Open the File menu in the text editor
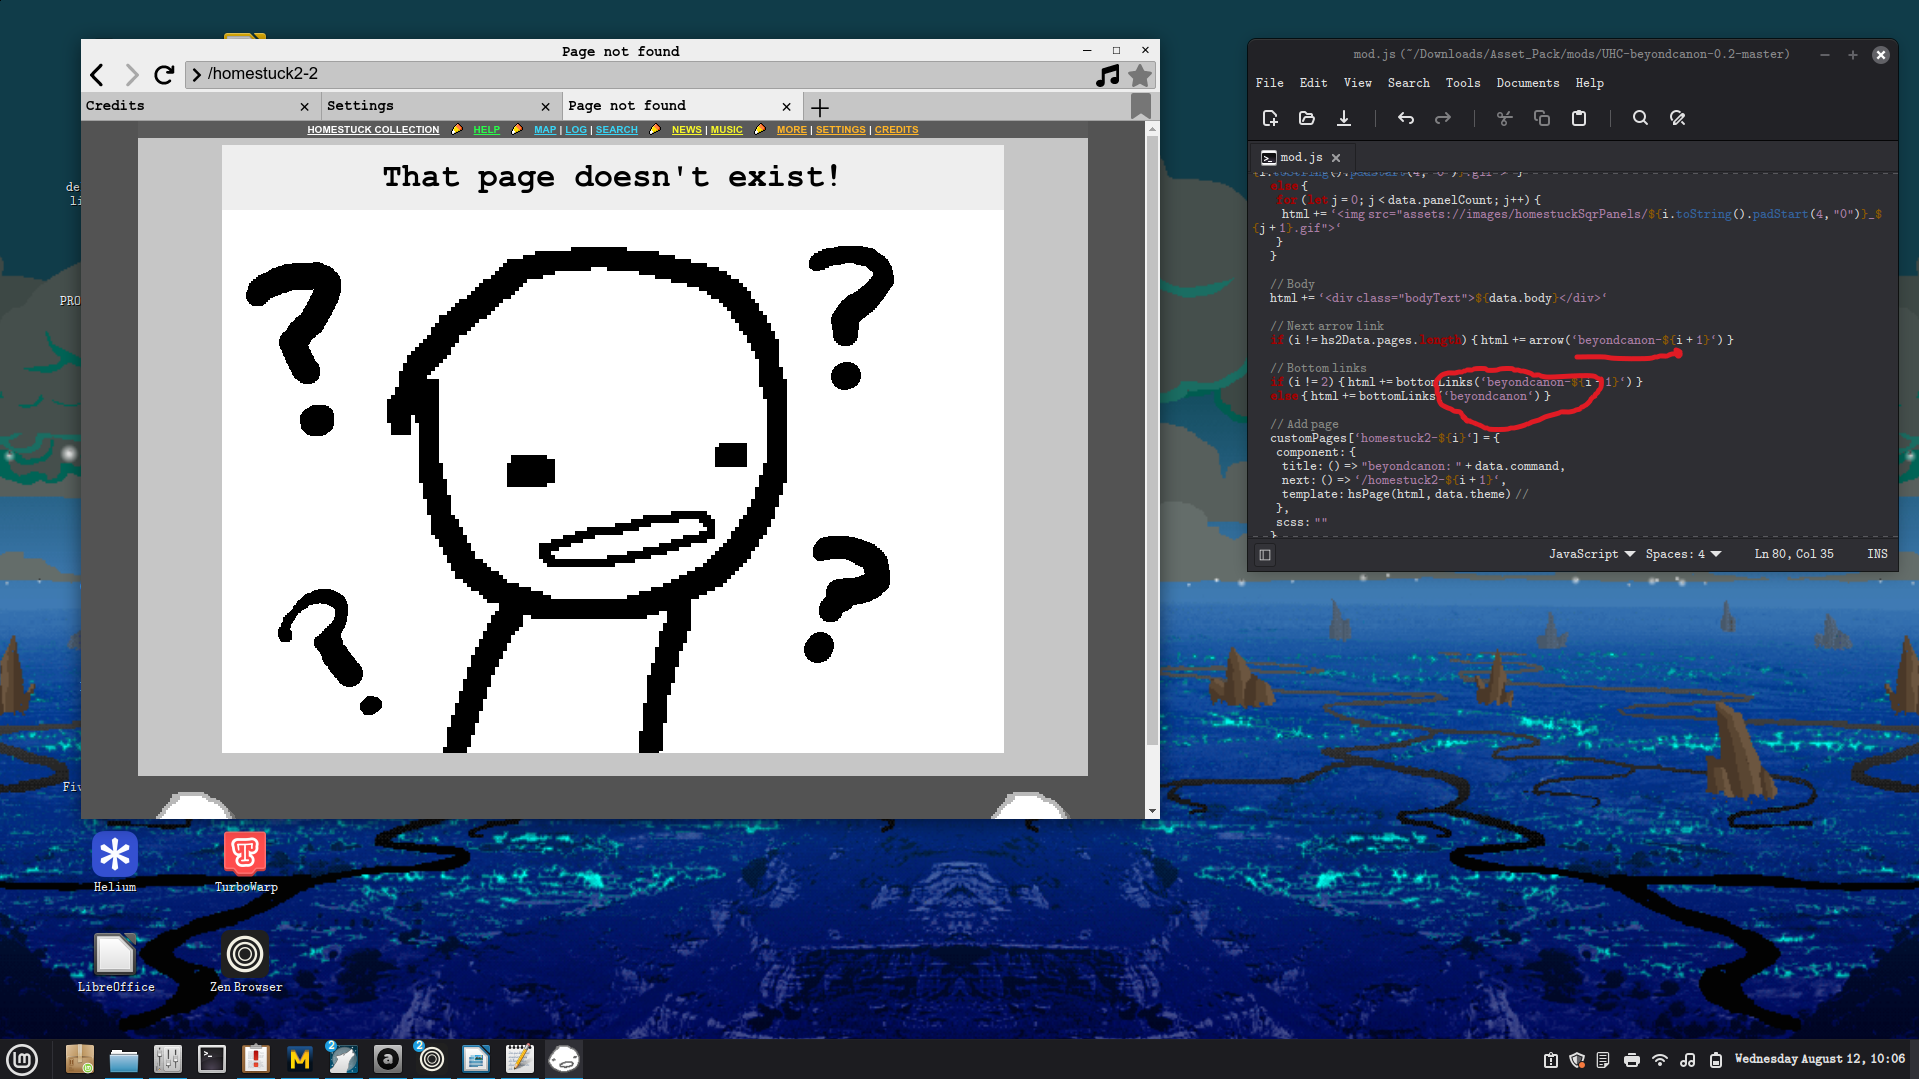Screen dimensions: 1919x1079 1270,83
